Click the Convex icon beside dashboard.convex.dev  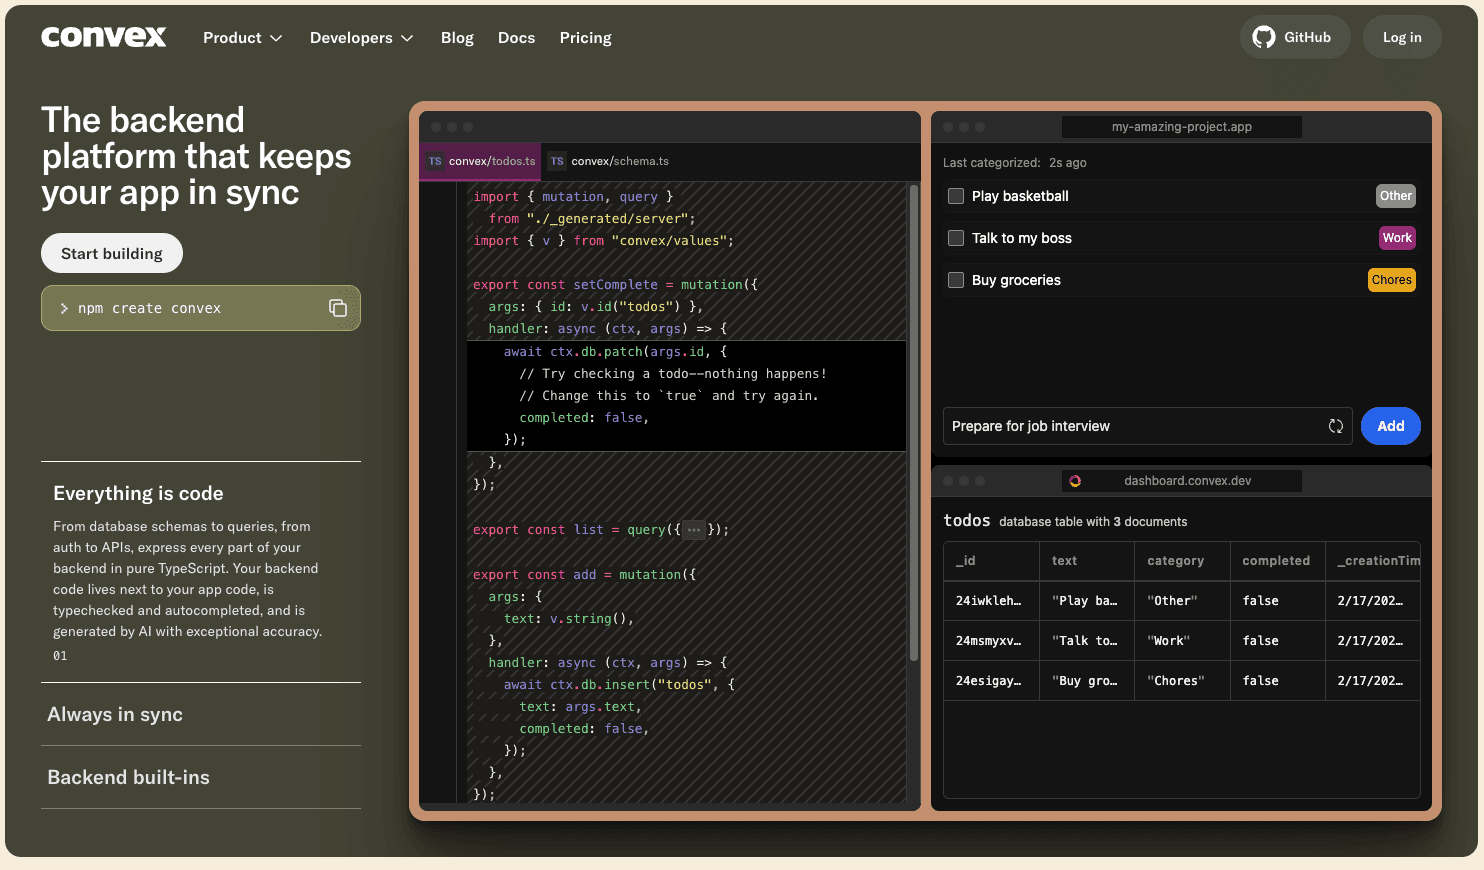(x=1075, y=481)
